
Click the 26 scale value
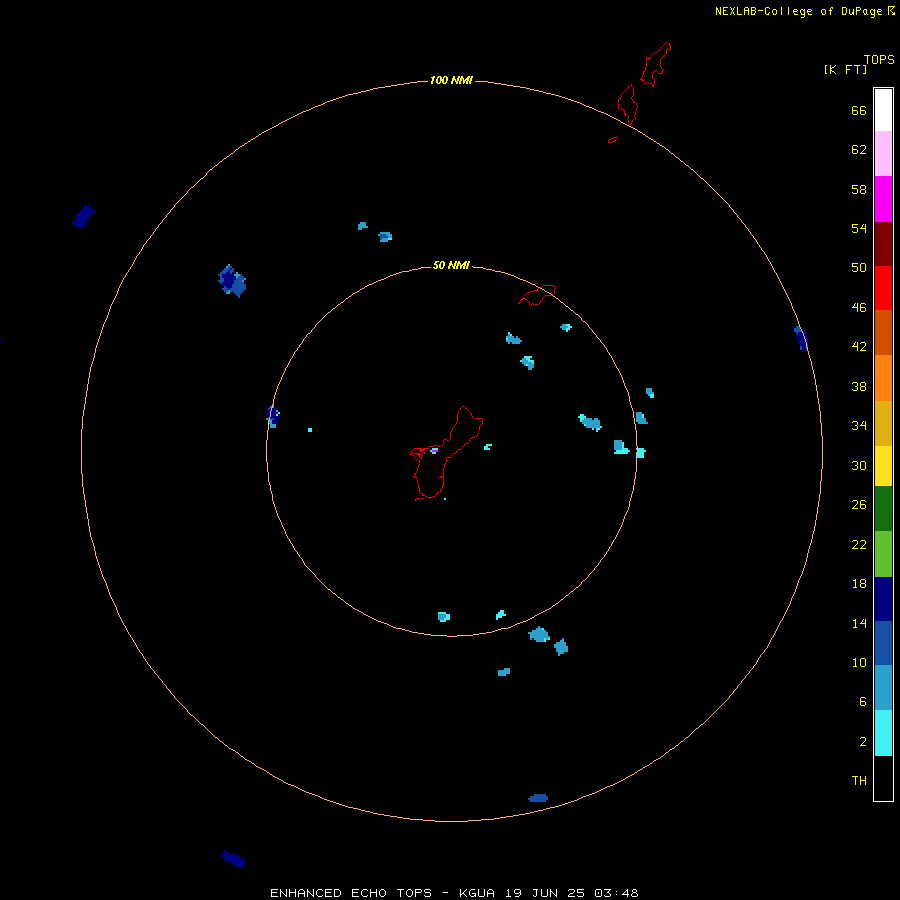(859, 505)
